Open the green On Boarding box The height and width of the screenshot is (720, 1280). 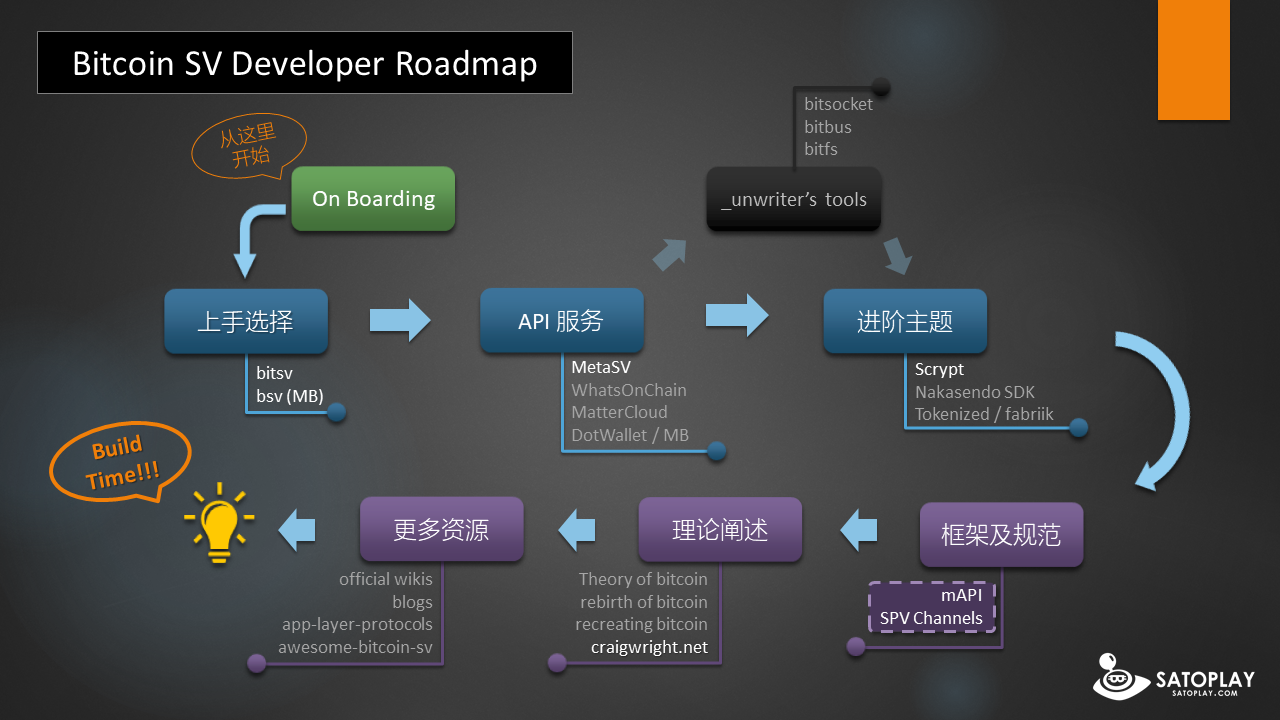[x=373, y=199]
